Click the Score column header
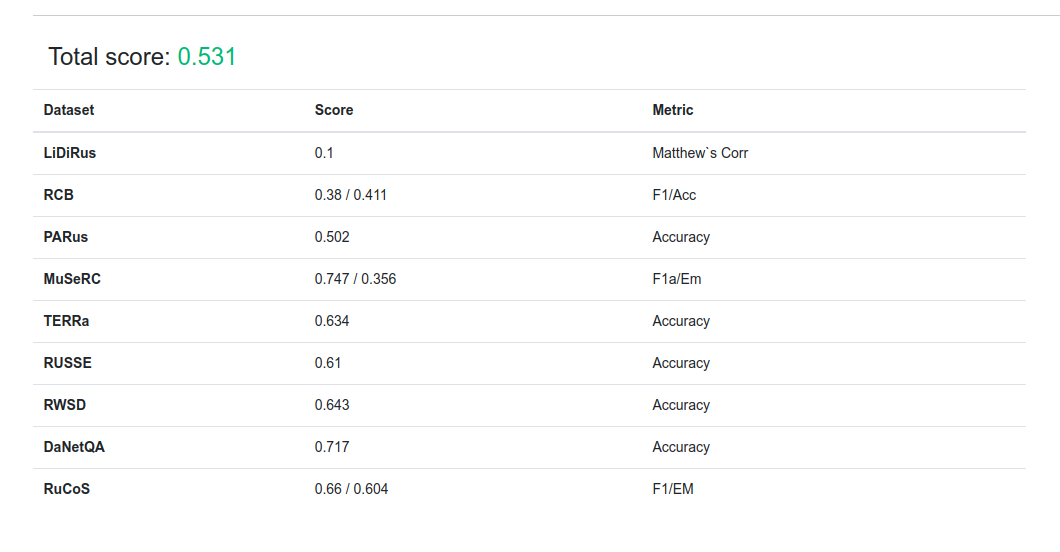1060x552 pixels. (334, 110)
